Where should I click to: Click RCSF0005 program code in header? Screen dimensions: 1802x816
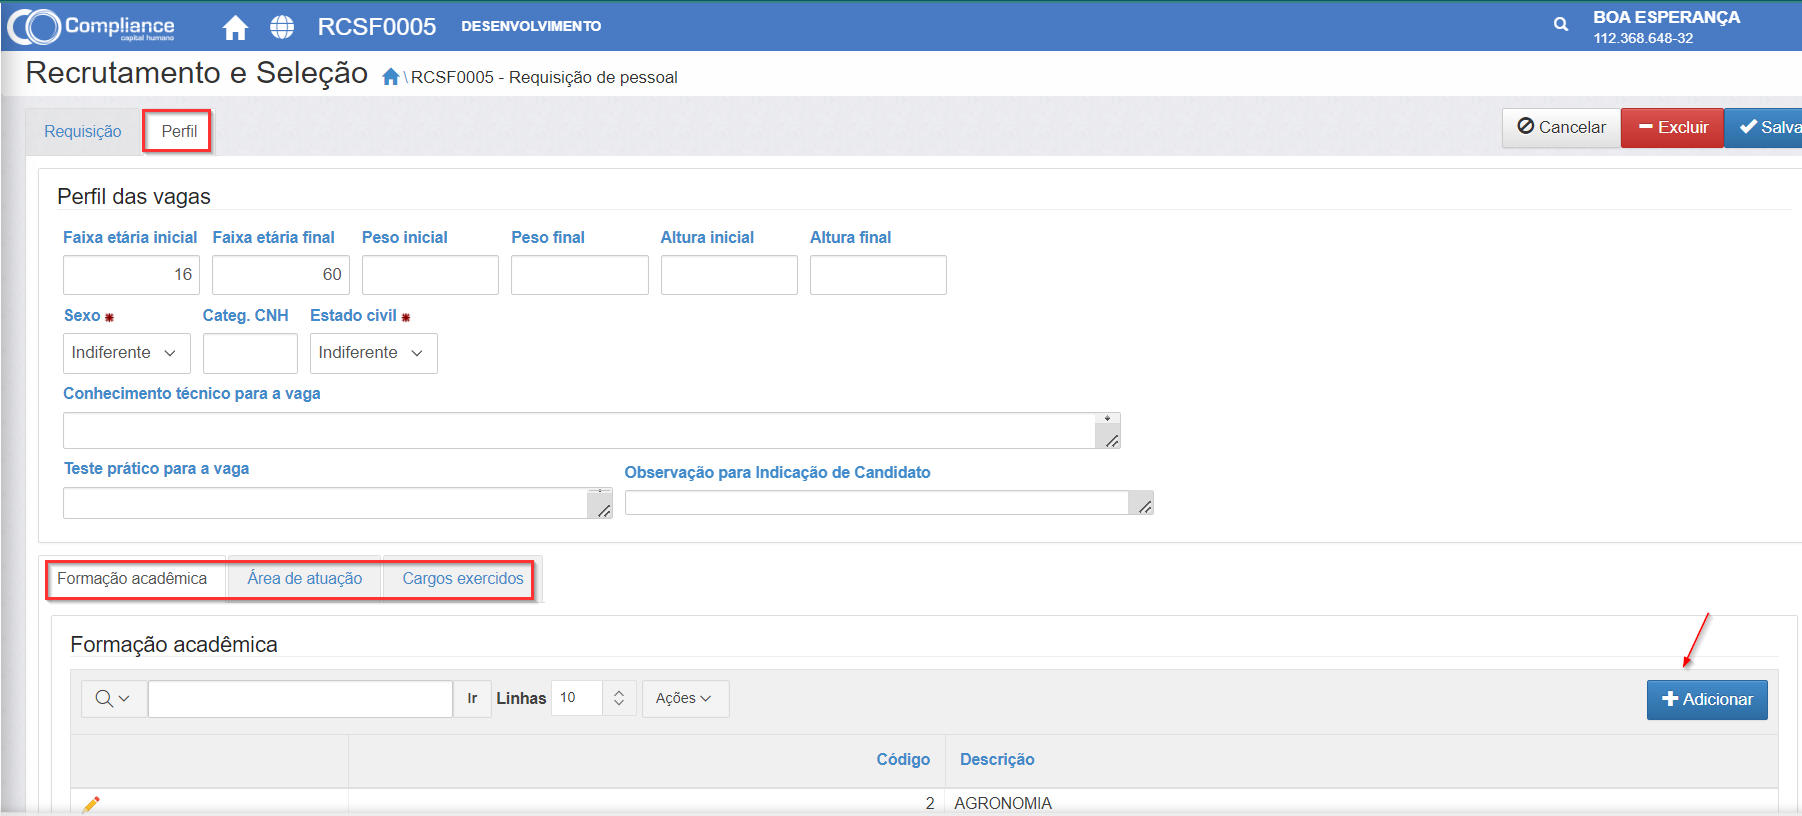(x=377, y=27)
